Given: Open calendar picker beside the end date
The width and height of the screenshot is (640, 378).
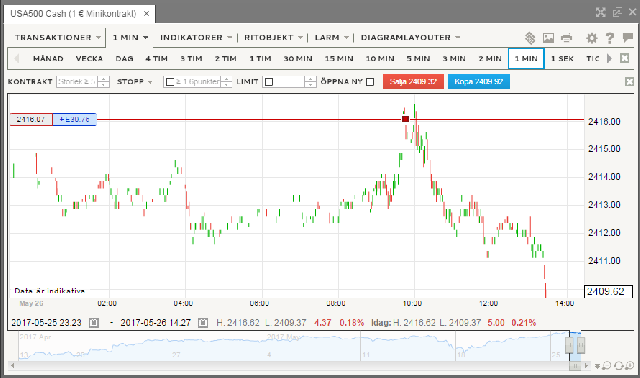Looking at the screenshot, I should pyautogui.click(x=203, y=323).
